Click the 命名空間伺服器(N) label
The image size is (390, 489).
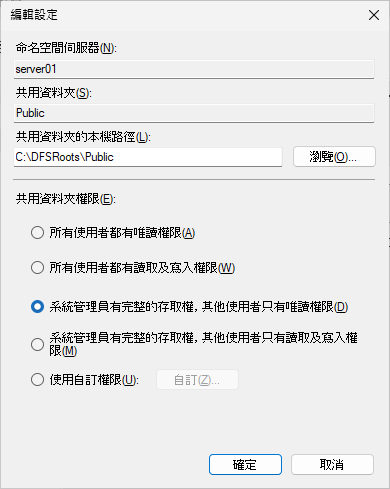[66, 48]
